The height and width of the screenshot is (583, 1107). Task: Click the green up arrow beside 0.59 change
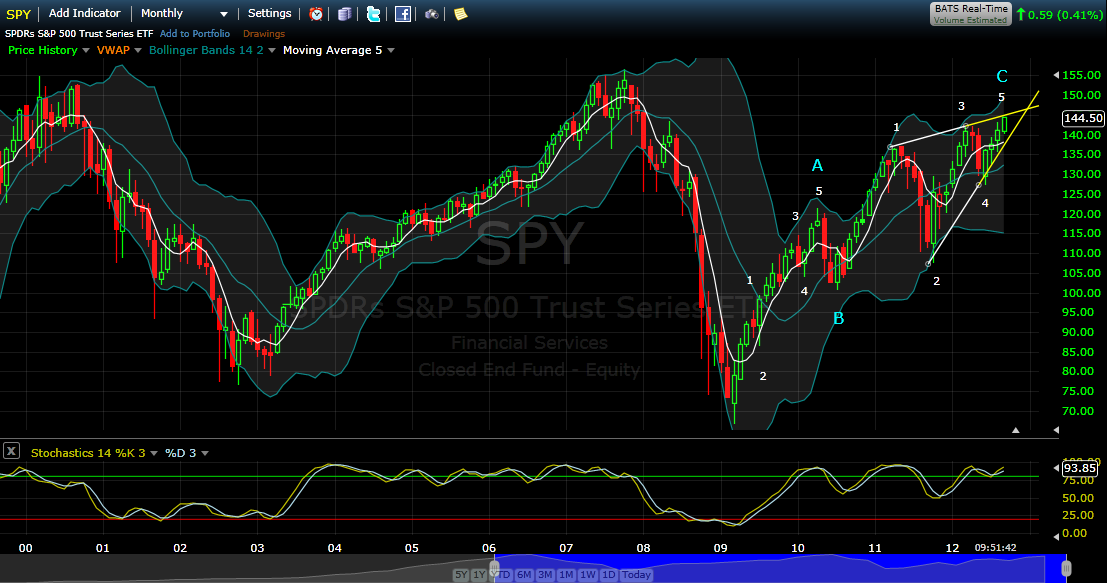pyautogui.click(x=1020, y=14)
